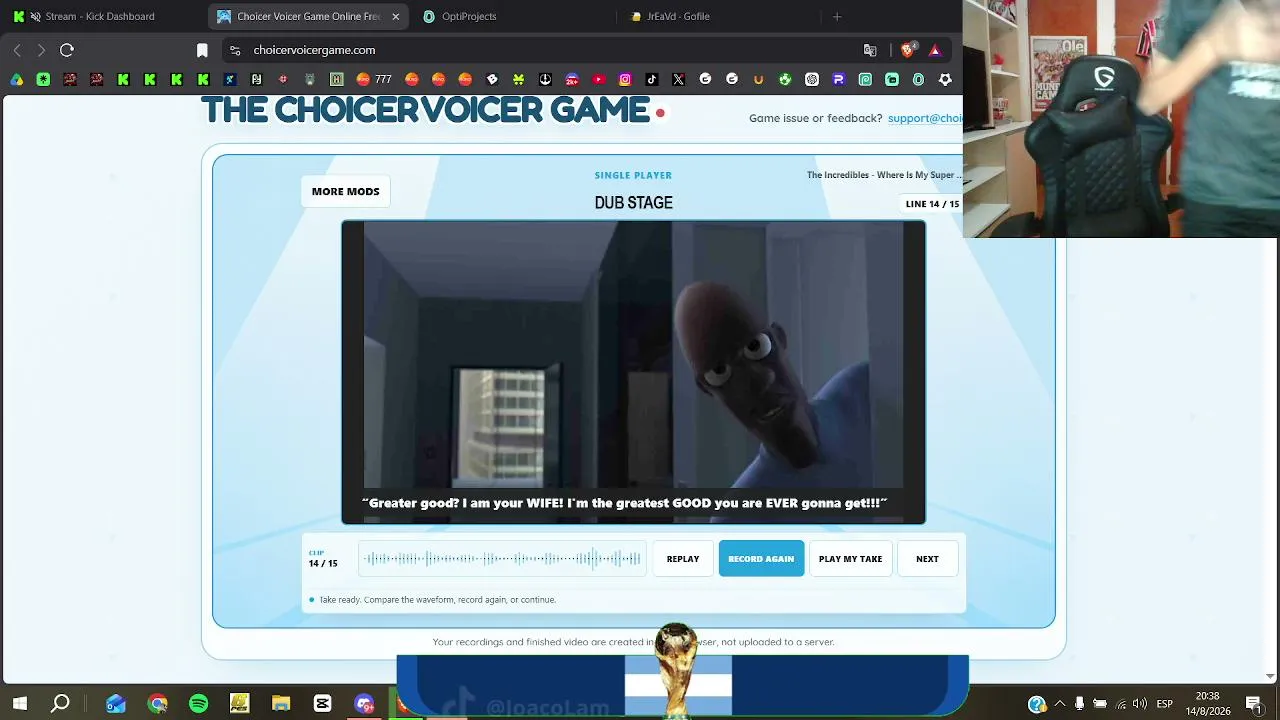1280x720 pixels.
Task: Open the TikTok bookmark
Action: [652, 79]
